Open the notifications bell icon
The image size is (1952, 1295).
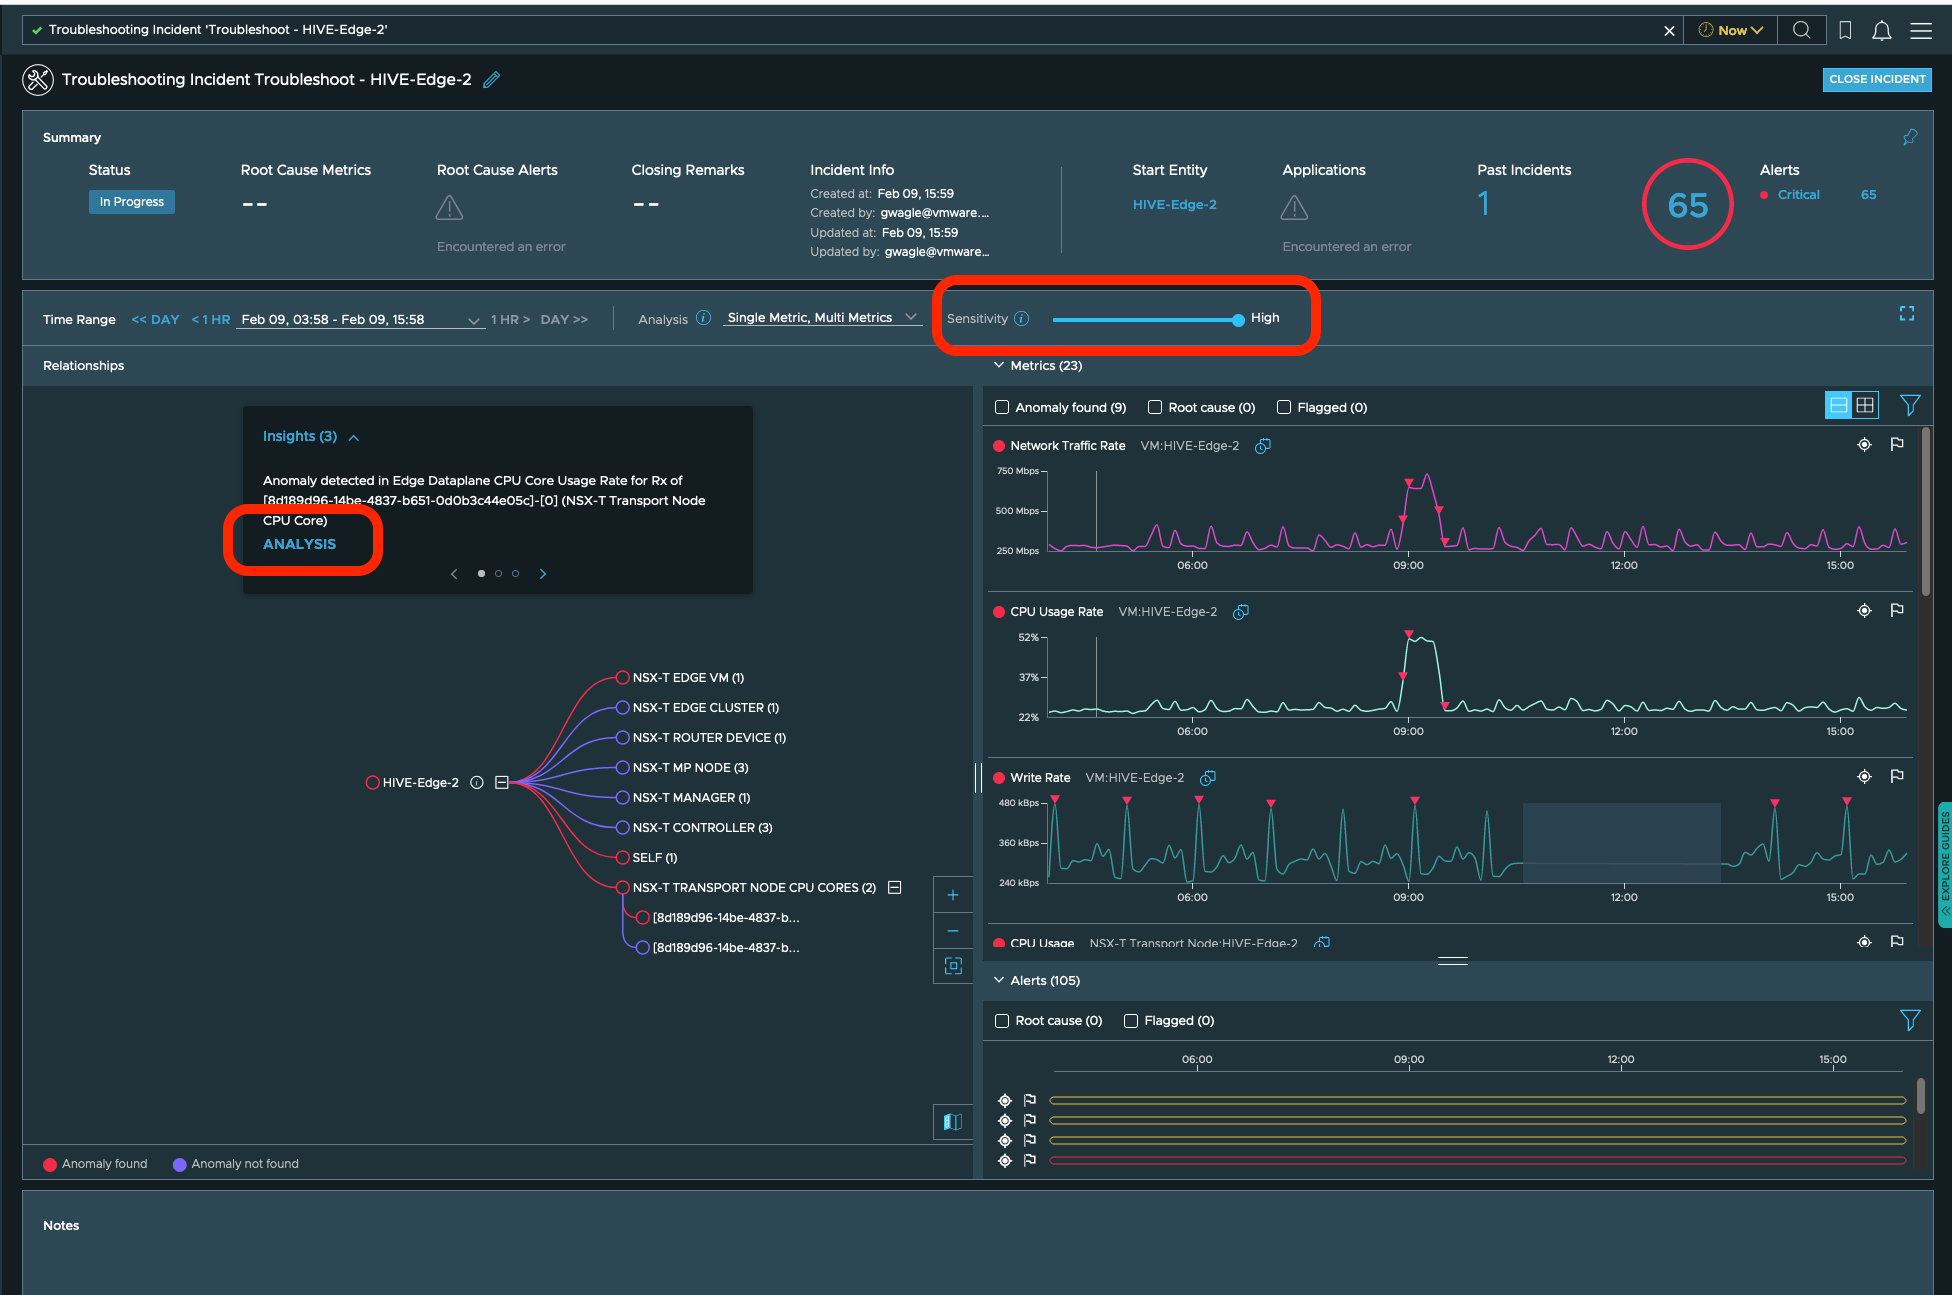tap(1881, 30)
